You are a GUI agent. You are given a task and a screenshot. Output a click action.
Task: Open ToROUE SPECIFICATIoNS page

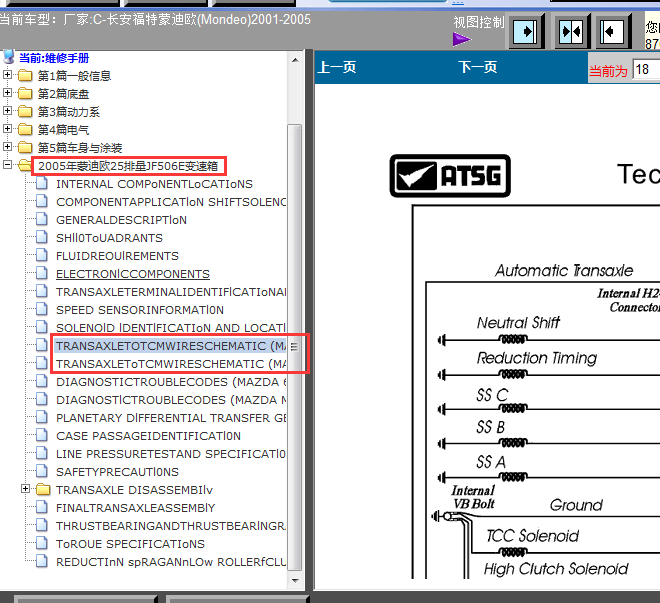coord(130,544)
